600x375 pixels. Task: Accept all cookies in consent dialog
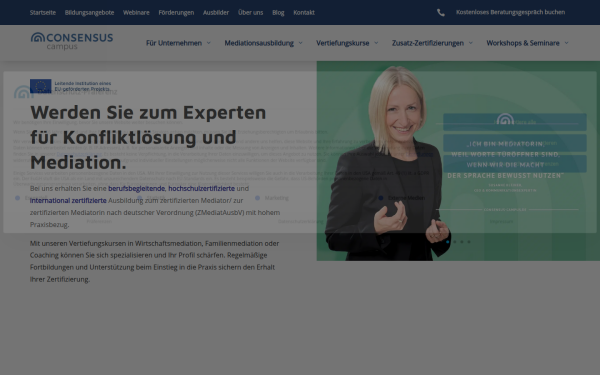coord(515,122)
